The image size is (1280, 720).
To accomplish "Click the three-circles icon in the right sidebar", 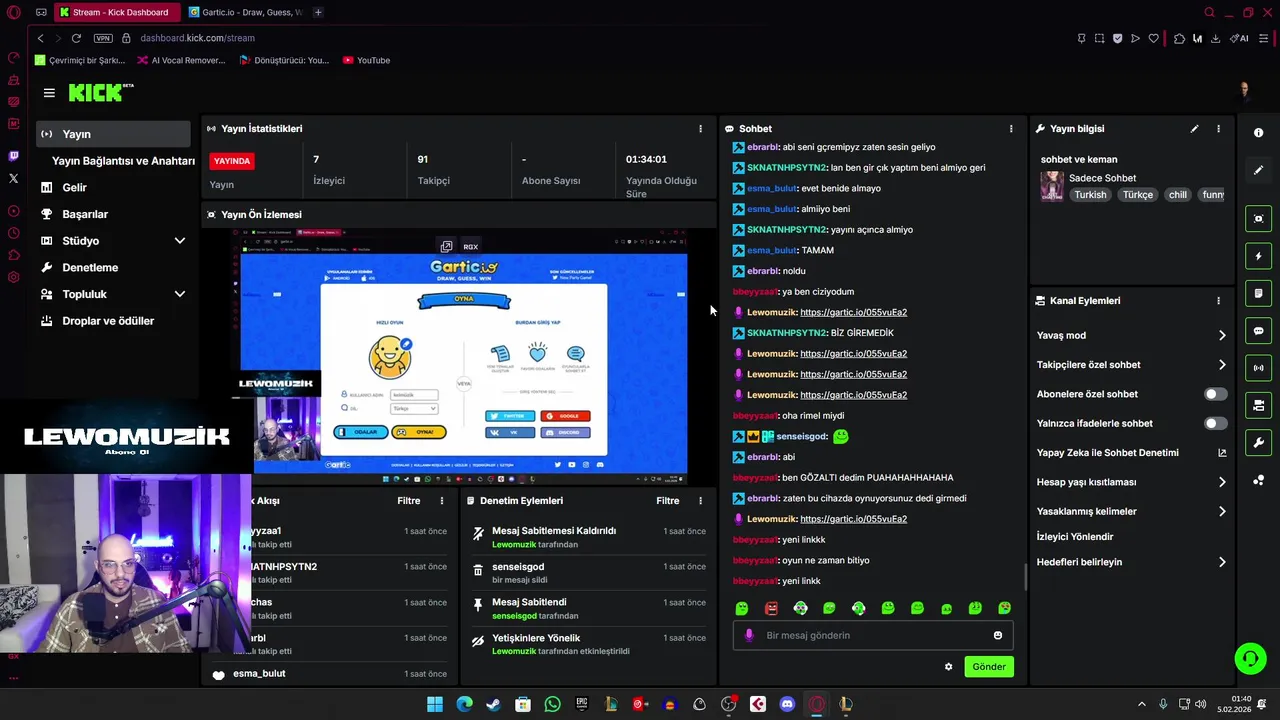I will pos(1258,481).
